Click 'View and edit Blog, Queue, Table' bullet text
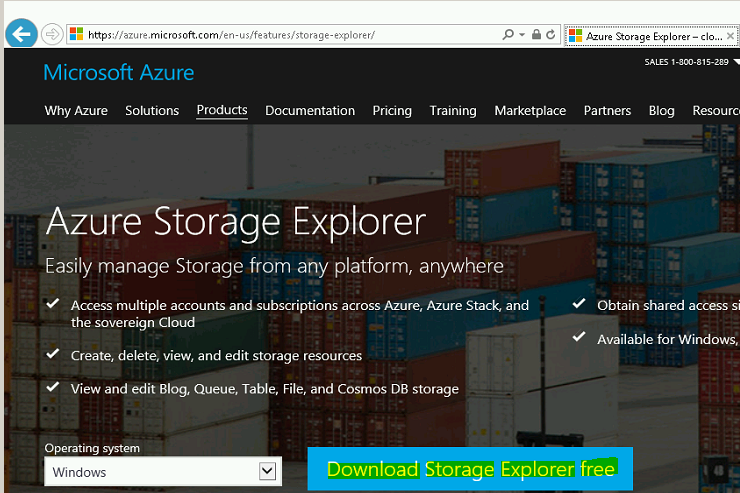Screen dimensions: 740x493 click(x=265, y=389)
